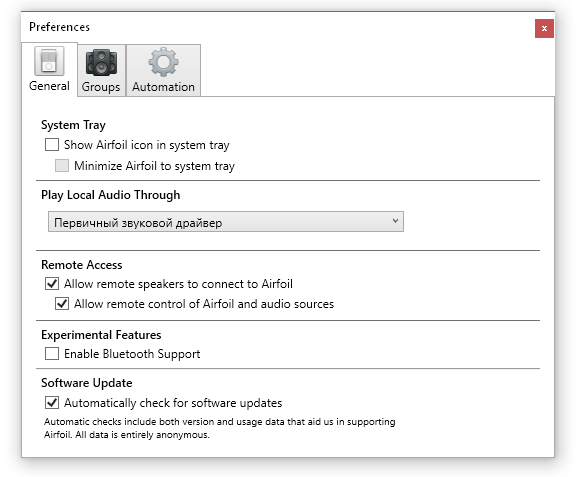Open the Automation tab label
582x477 pixels.
(163, 87)
